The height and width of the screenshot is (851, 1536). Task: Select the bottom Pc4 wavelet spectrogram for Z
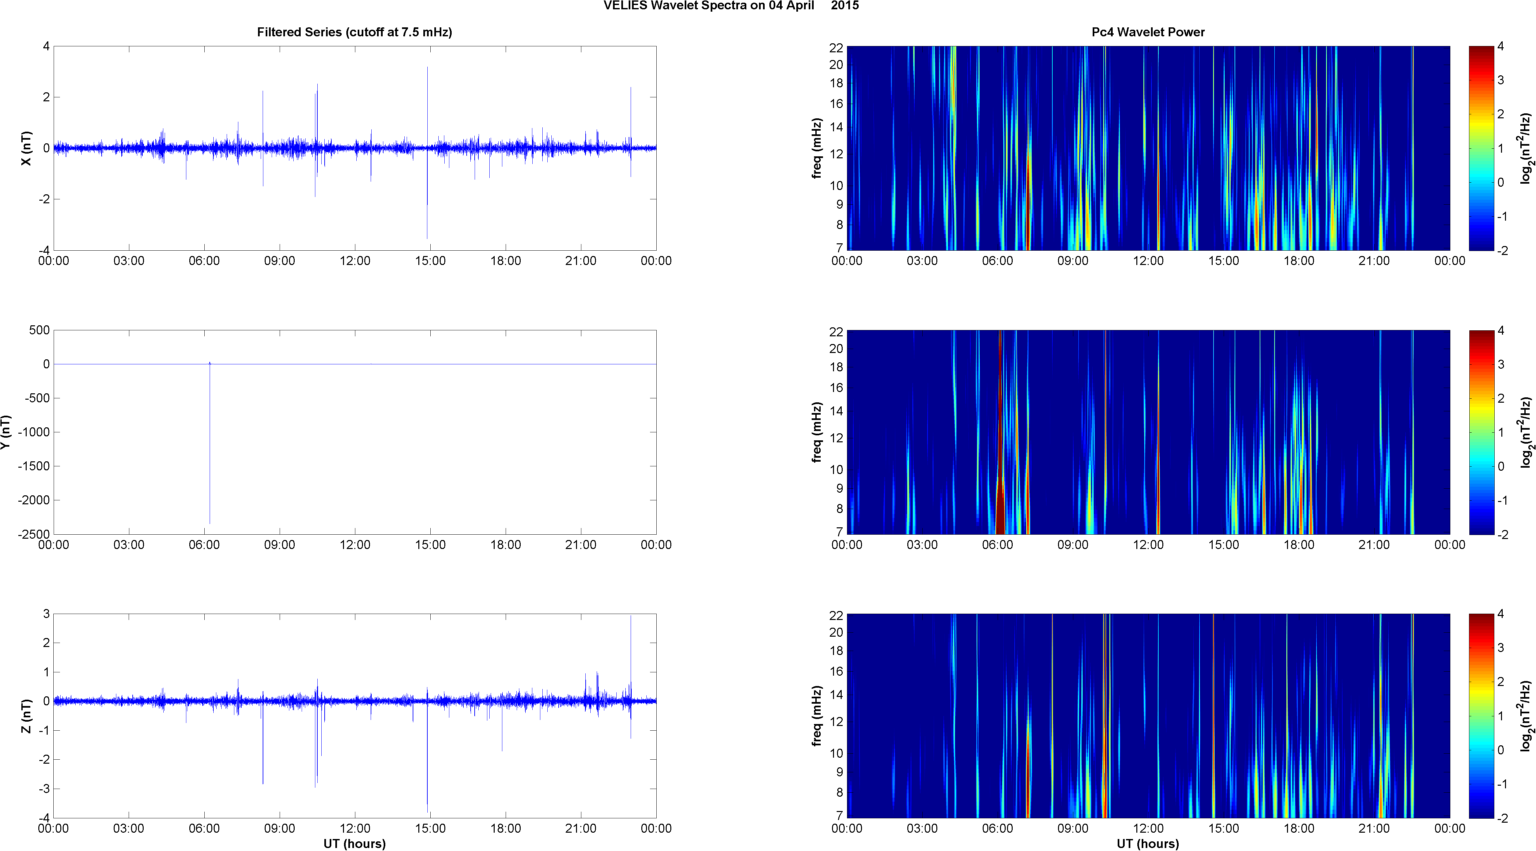pos(1147,716)
